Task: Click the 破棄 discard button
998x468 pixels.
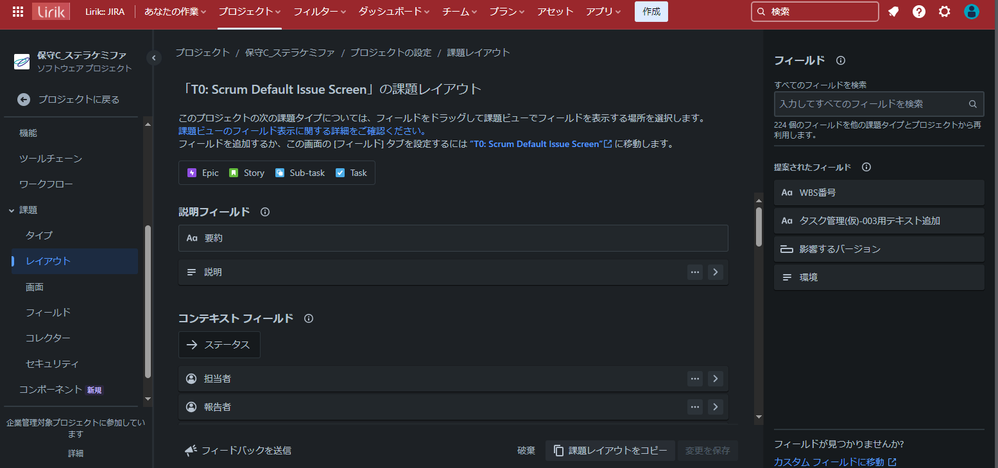Action: (x=526, y=451)
